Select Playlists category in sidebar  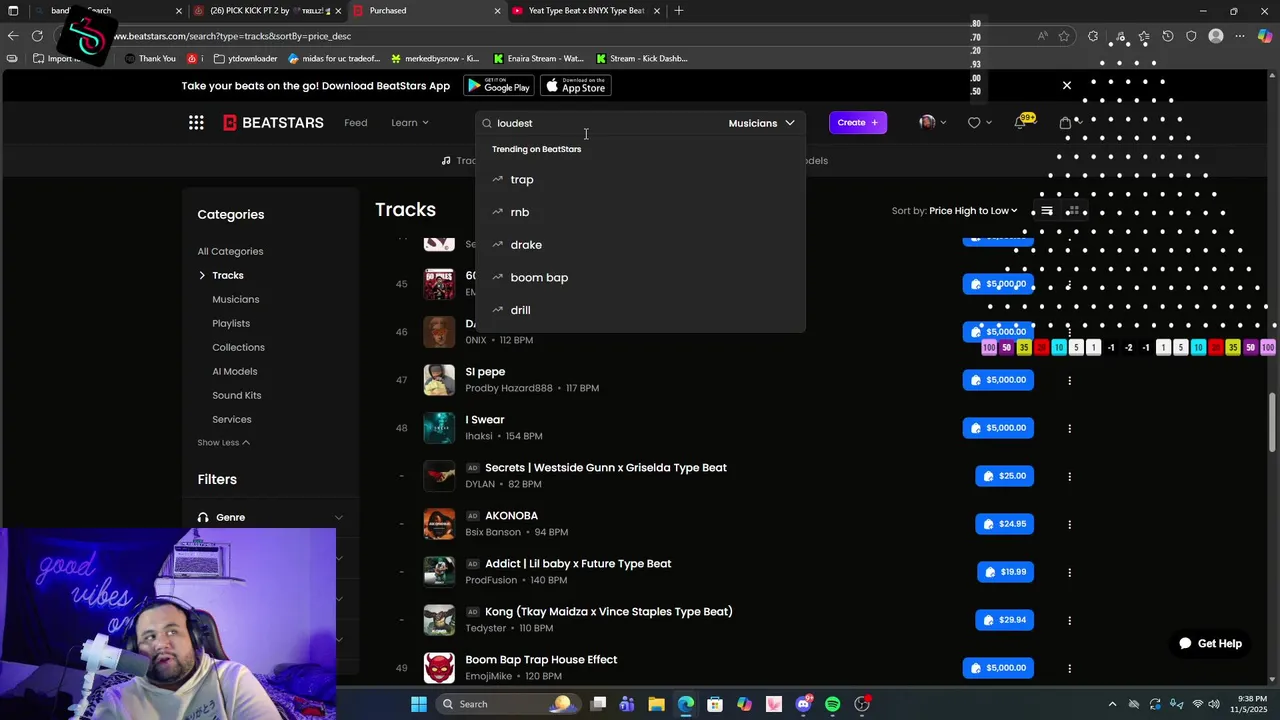tap(231, 324)
